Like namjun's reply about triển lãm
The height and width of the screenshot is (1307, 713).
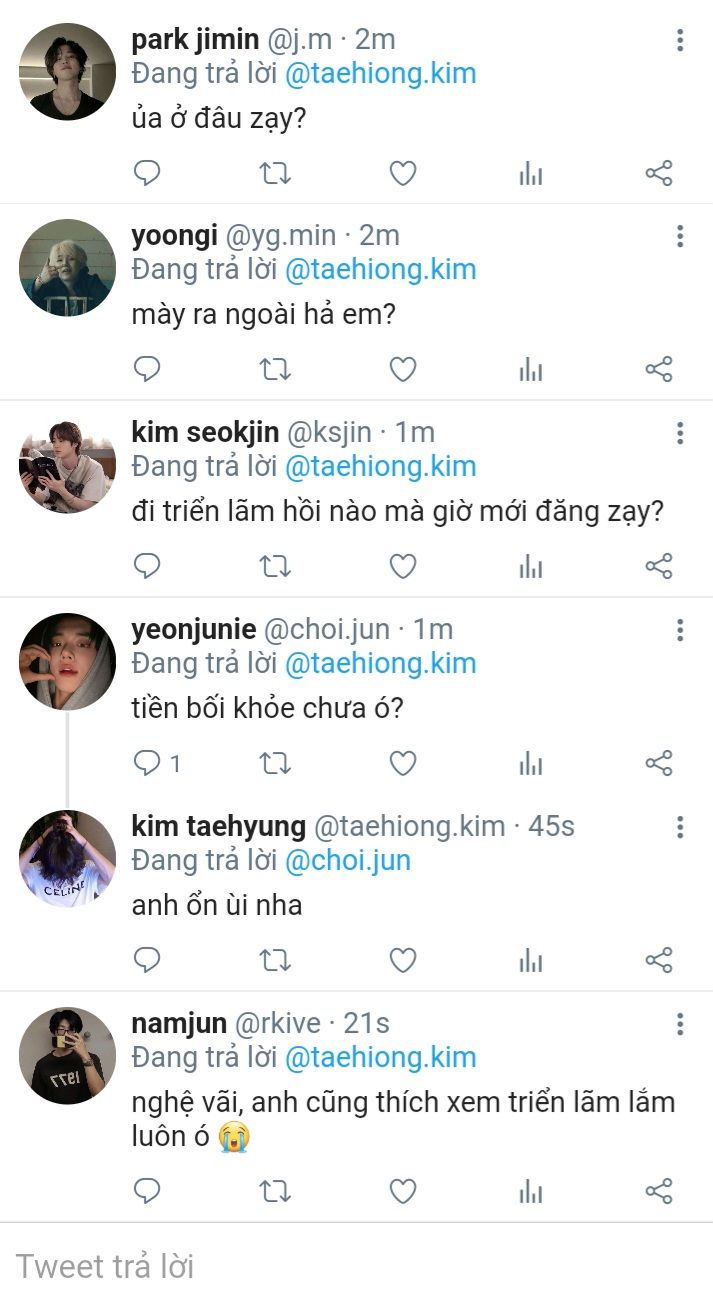point(402,1191)
